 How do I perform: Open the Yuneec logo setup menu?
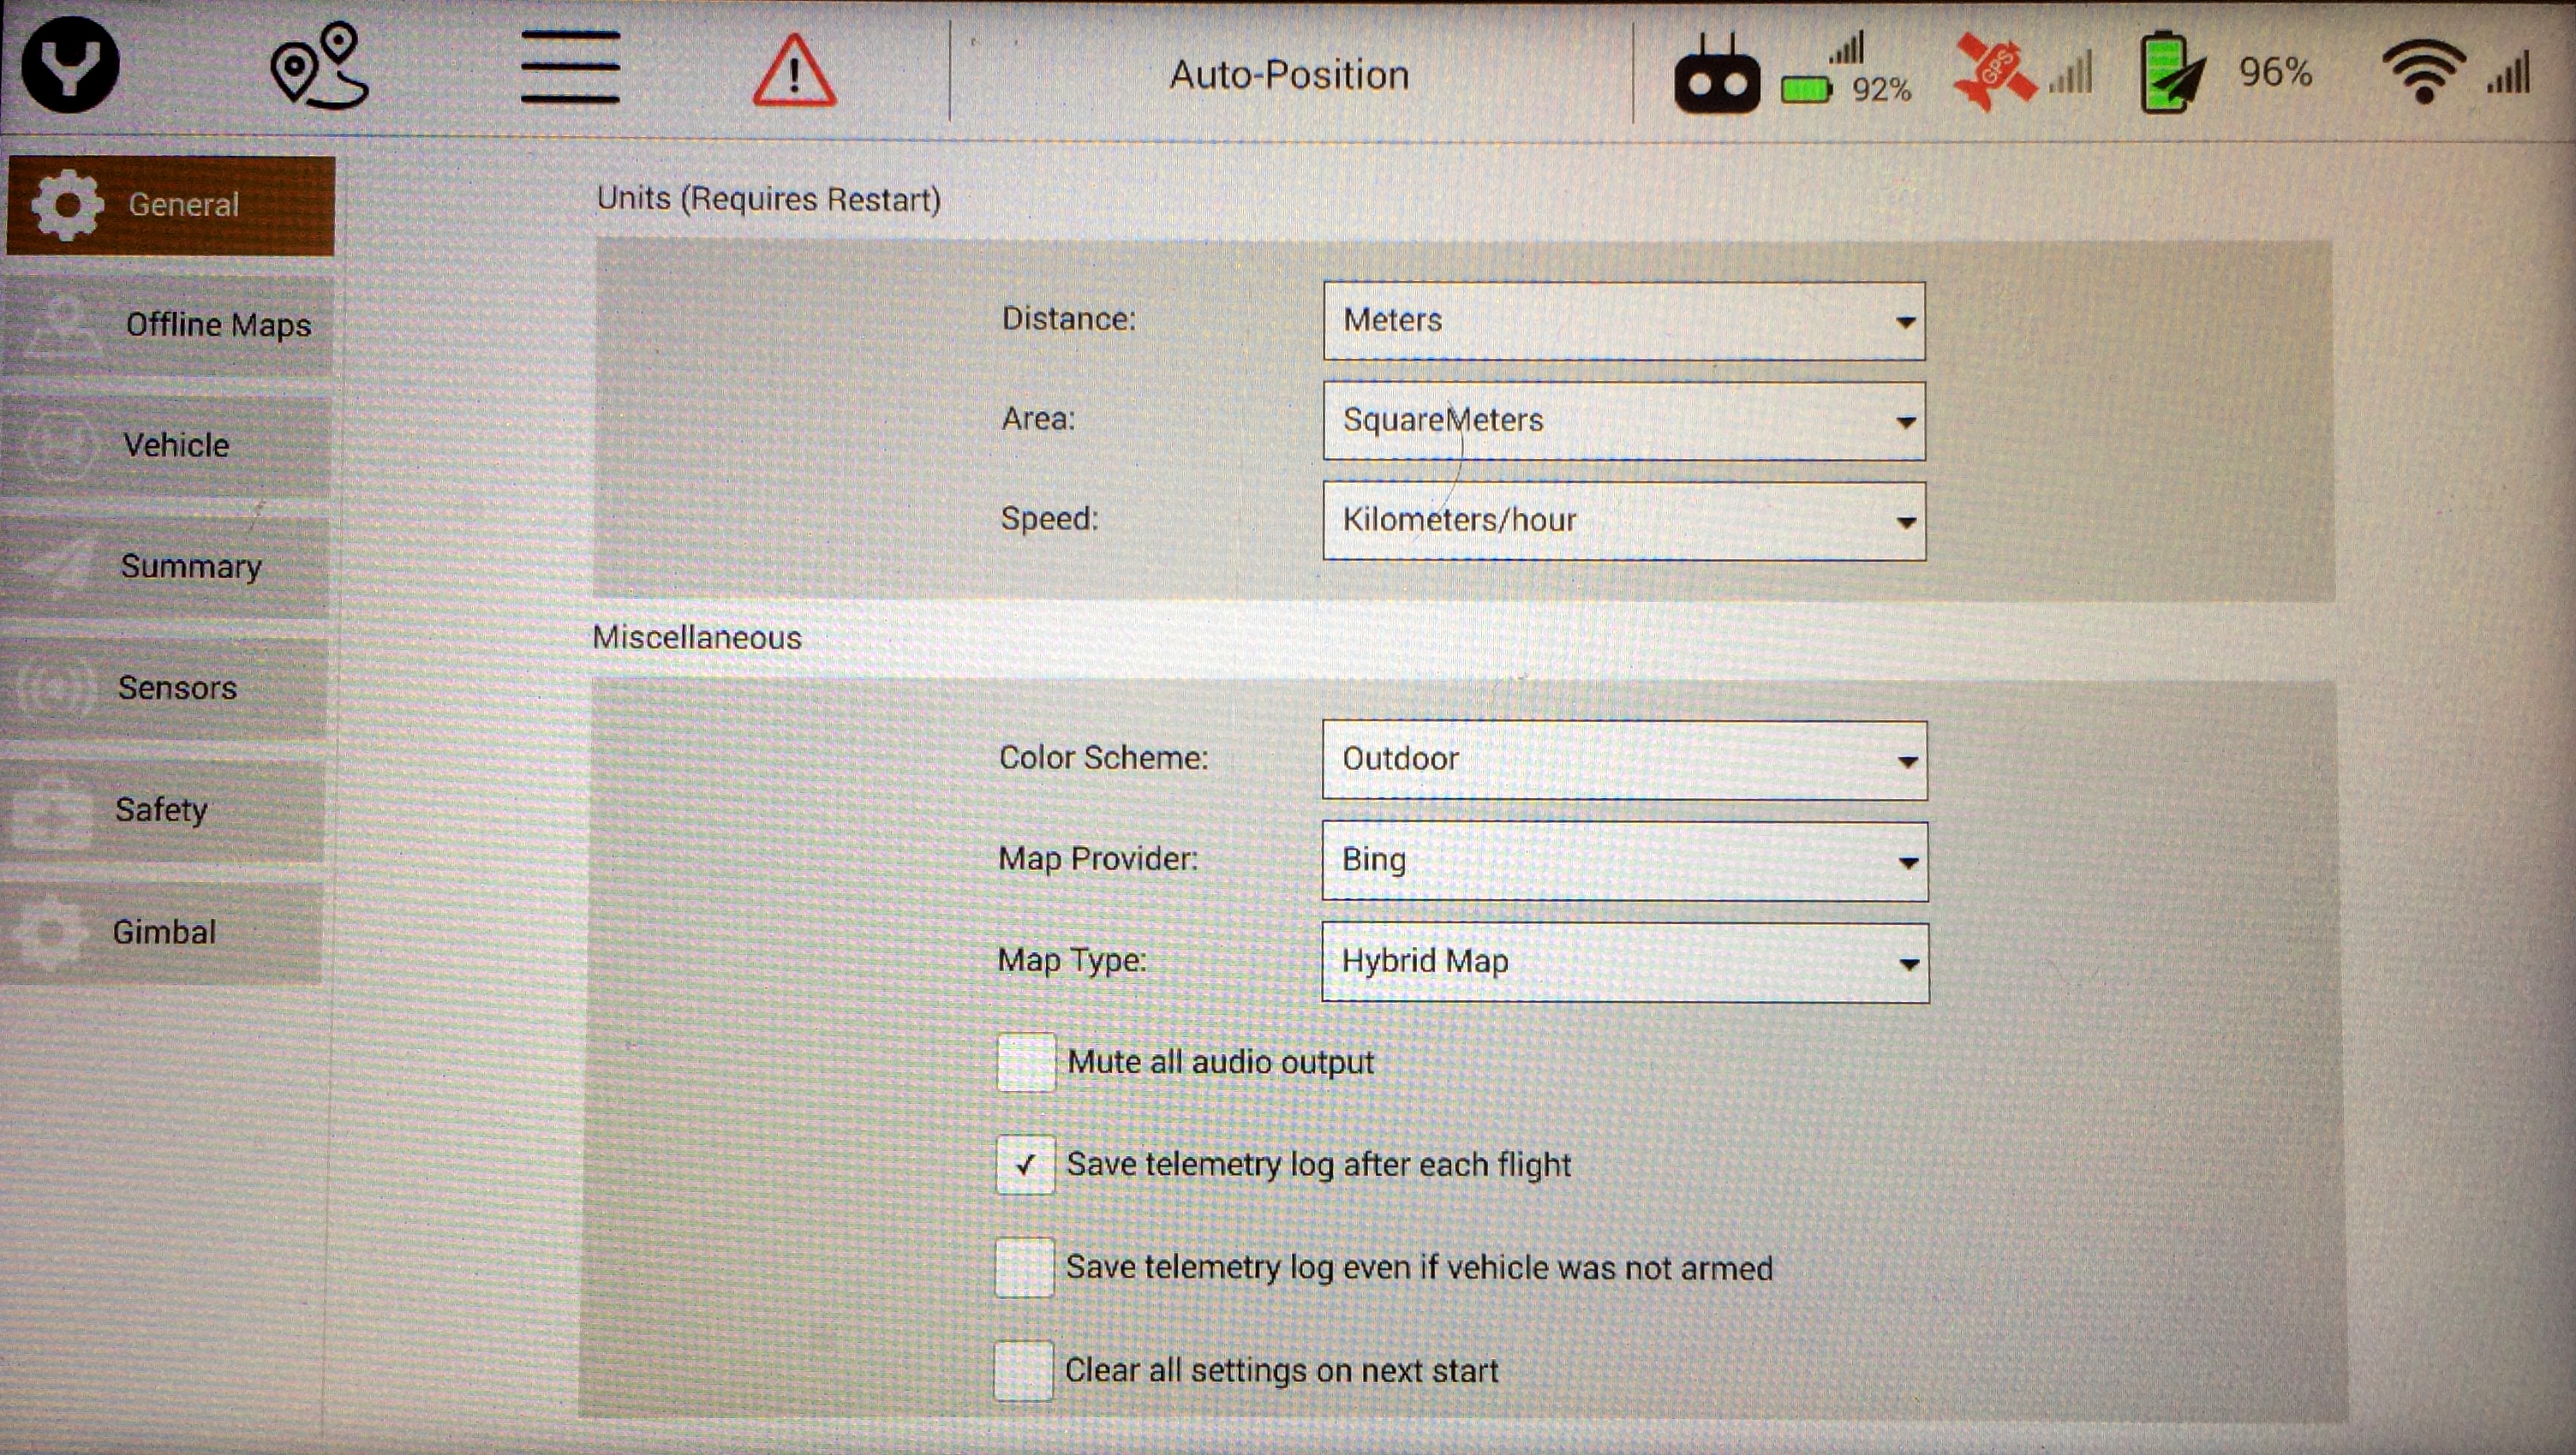(x=70, y=65)
